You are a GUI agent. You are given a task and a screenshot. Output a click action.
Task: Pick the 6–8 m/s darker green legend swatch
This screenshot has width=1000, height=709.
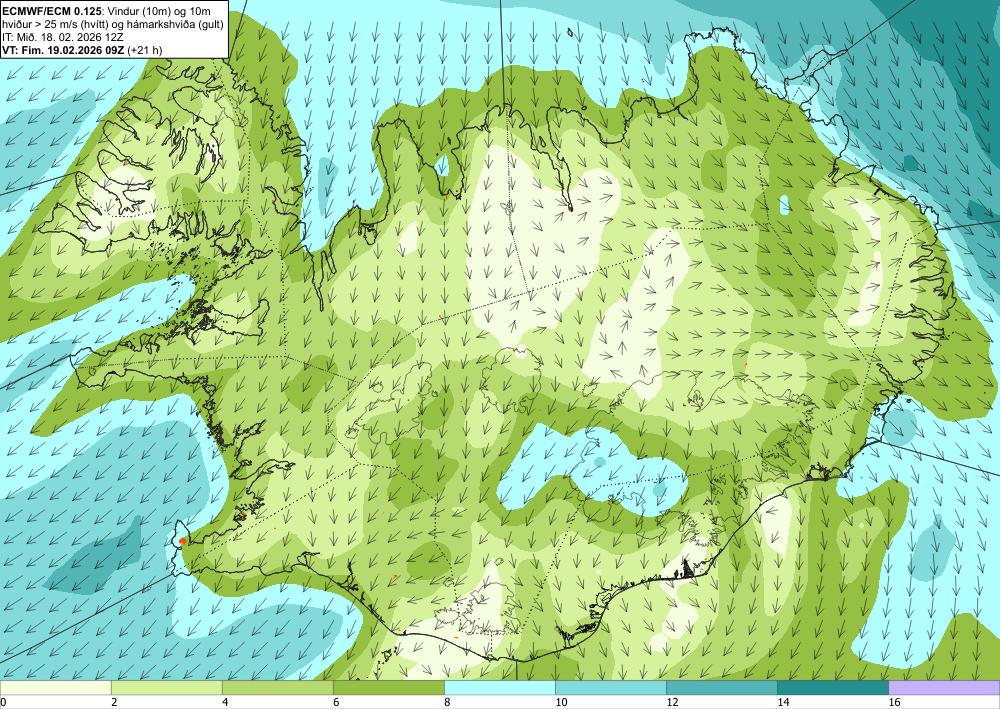click(x=388, y=688)
